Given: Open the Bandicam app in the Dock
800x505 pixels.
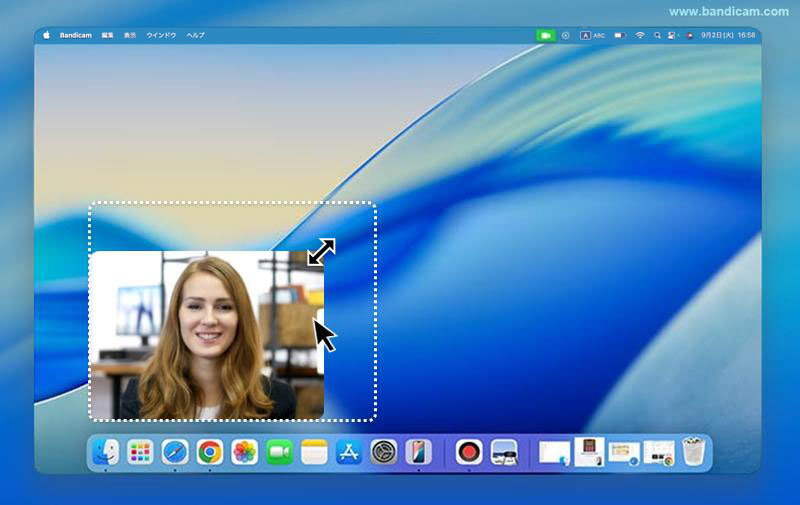Looking at the screenshot, I should pyautogui.click(x=469, y=452).
